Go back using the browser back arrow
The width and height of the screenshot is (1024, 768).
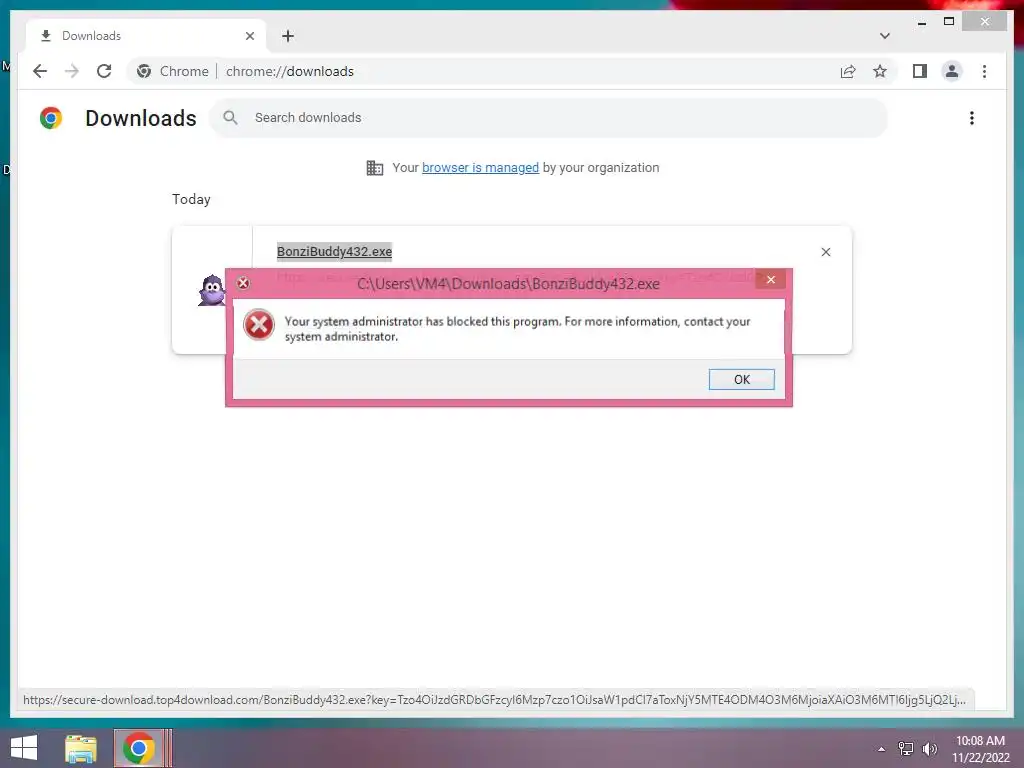pyautogui.click(x=40, y=71)
